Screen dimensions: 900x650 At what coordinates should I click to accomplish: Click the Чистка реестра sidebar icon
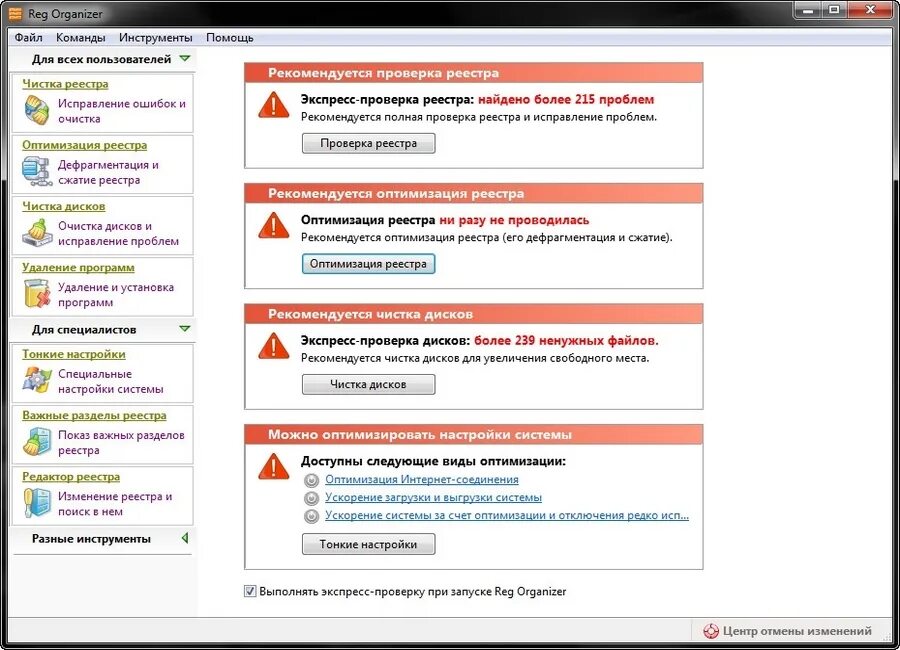(37, 110)
